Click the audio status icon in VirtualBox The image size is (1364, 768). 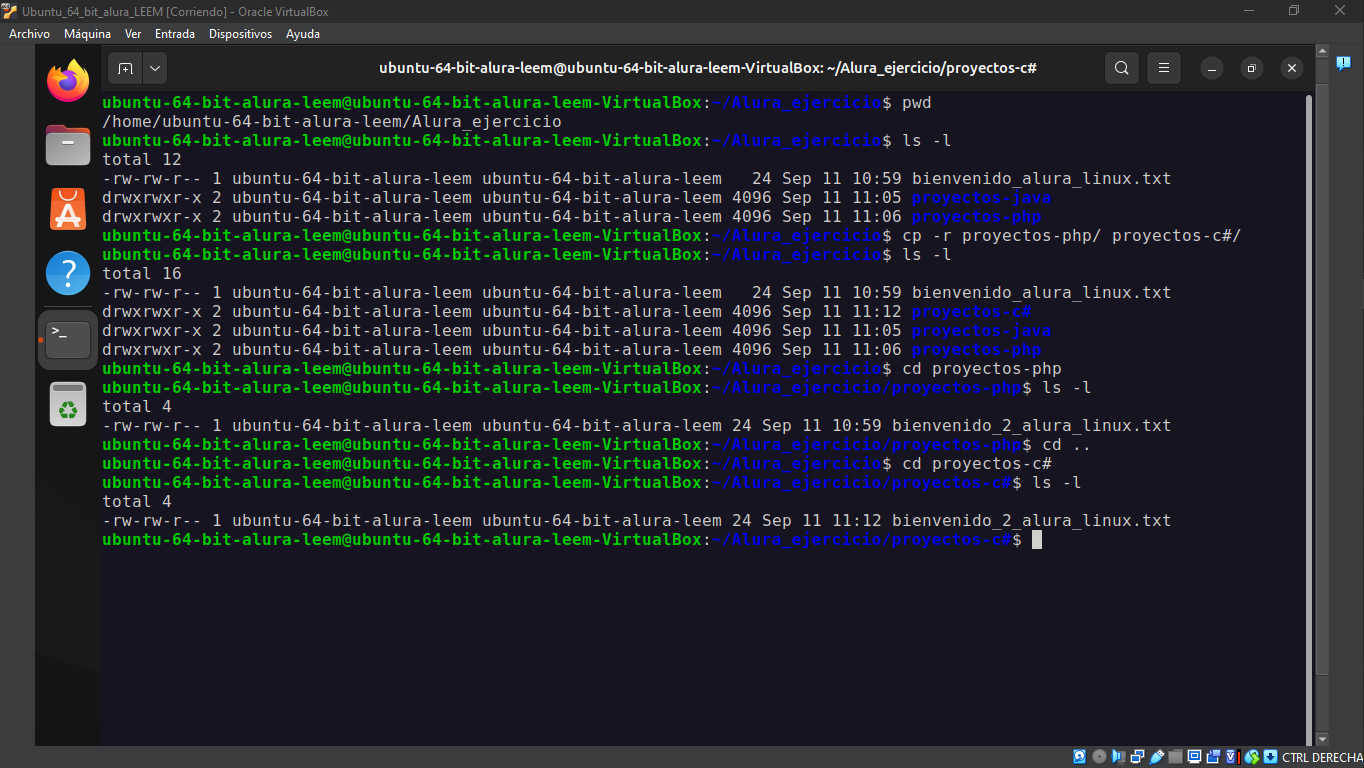tap(1118, 757)
